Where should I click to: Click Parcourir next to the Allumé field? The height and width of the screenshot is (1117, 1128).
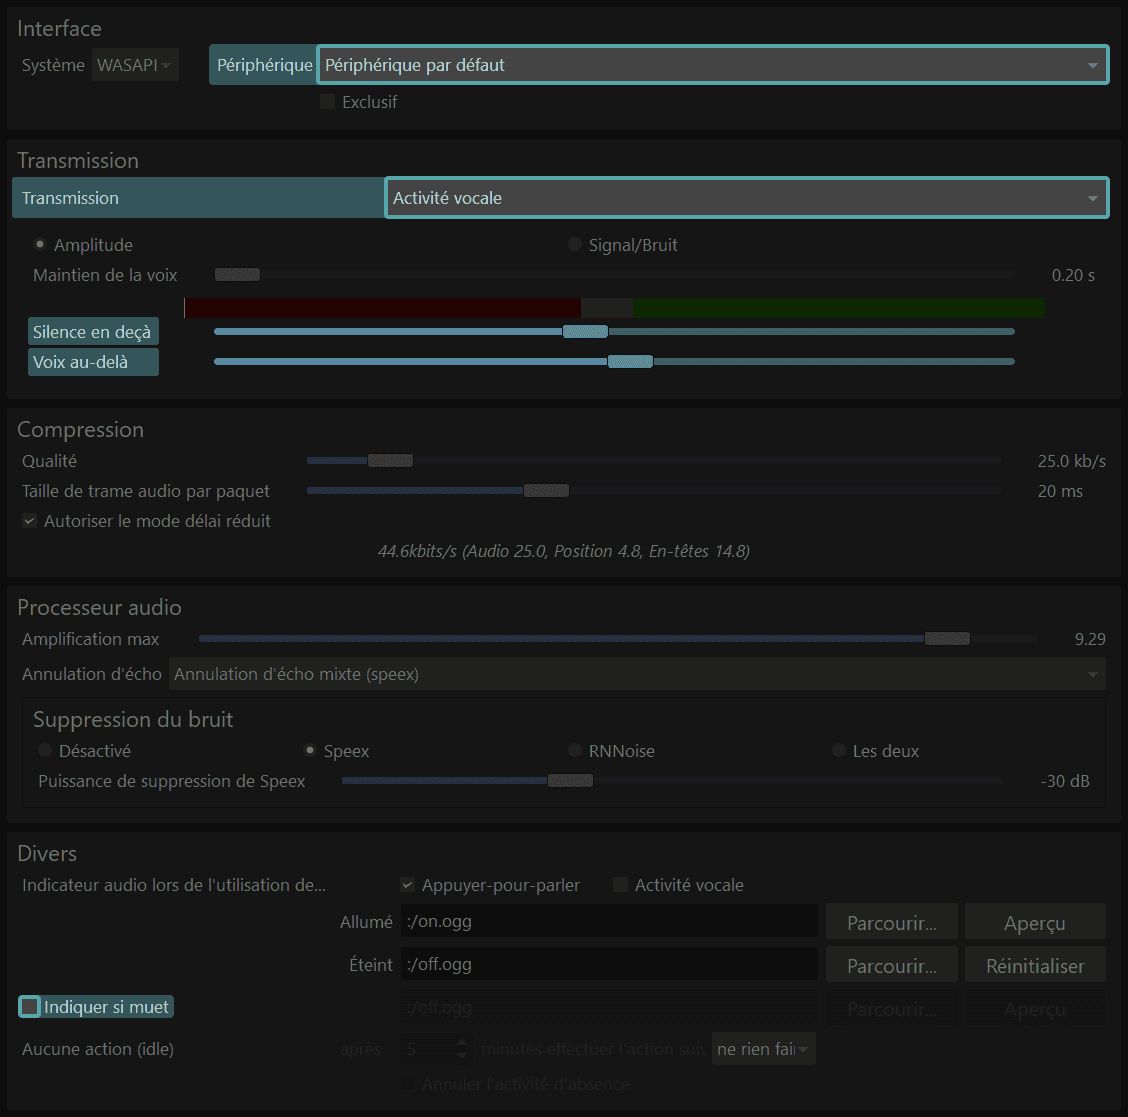pyautogui.click(x=891, y=923)
